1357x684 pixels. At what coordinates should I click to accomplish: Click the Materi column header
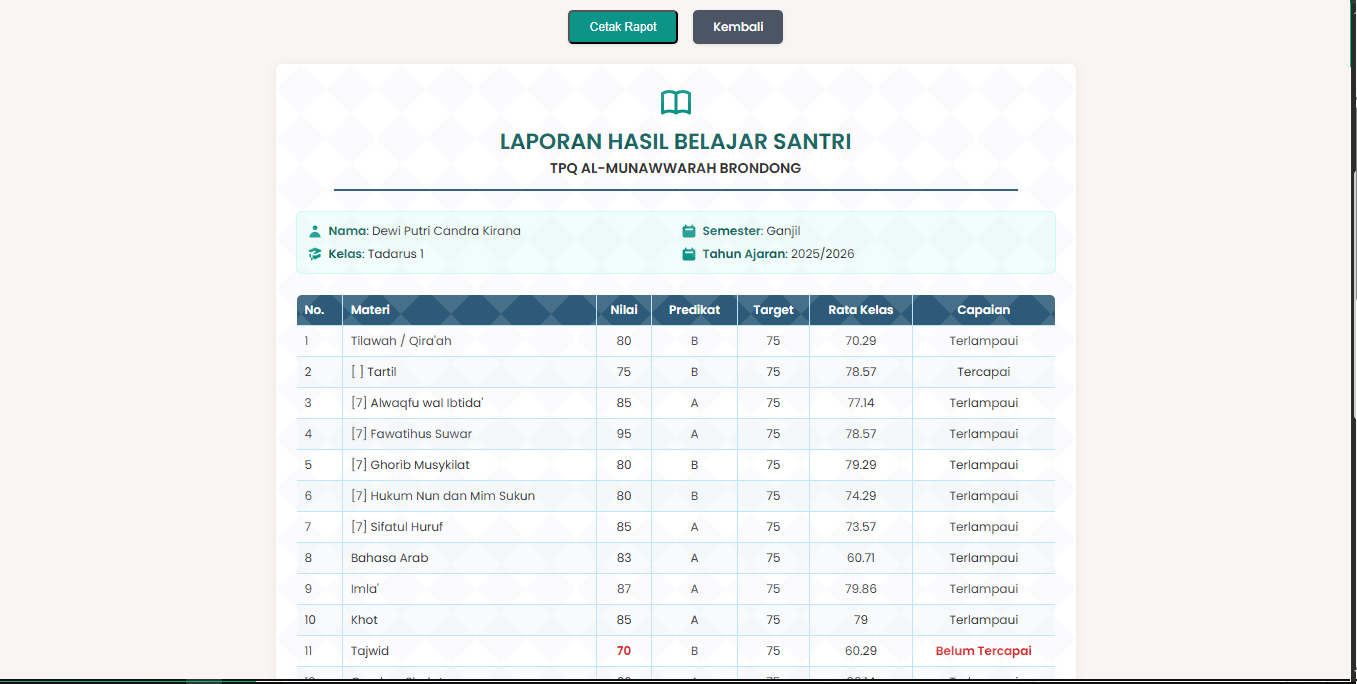click(370, 310)
